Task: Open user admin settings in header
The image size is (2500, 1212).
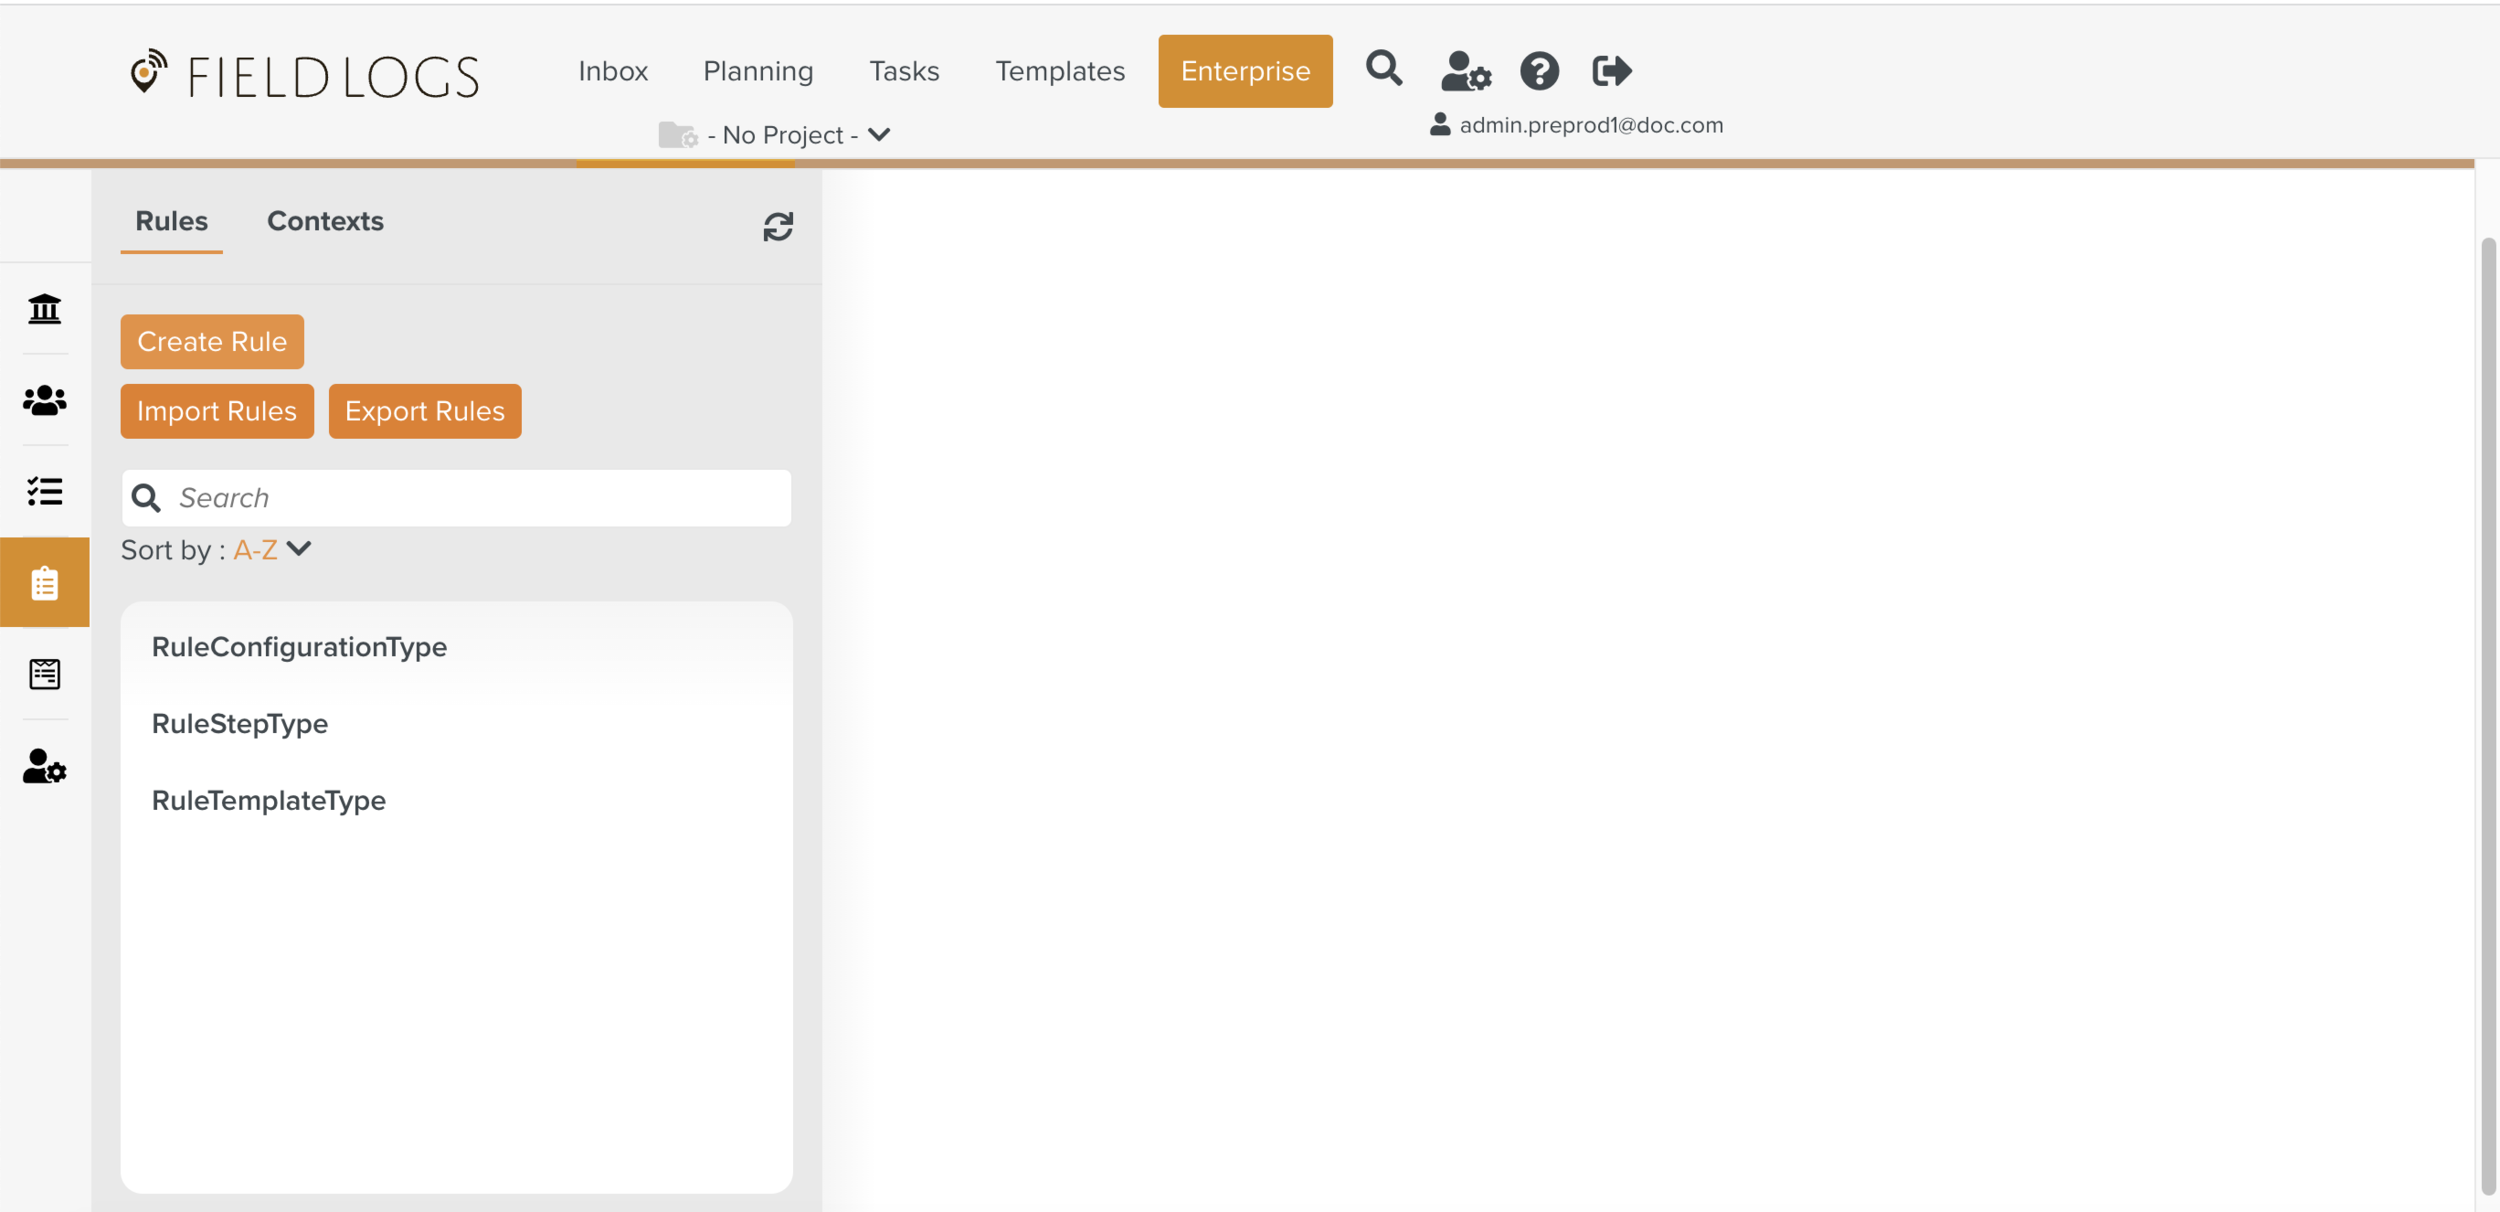Action: 1465,71
